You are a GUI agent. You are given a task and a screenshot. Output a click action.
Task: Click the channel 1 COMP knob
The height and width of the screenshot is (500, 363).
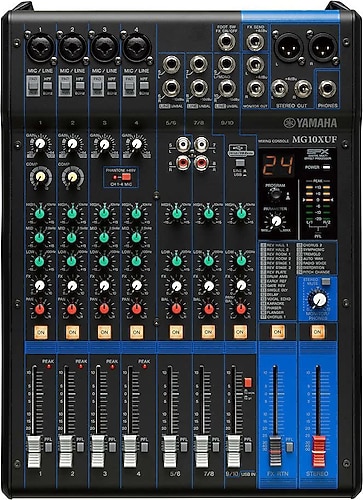pyautogui.click(x=40, y=177)
